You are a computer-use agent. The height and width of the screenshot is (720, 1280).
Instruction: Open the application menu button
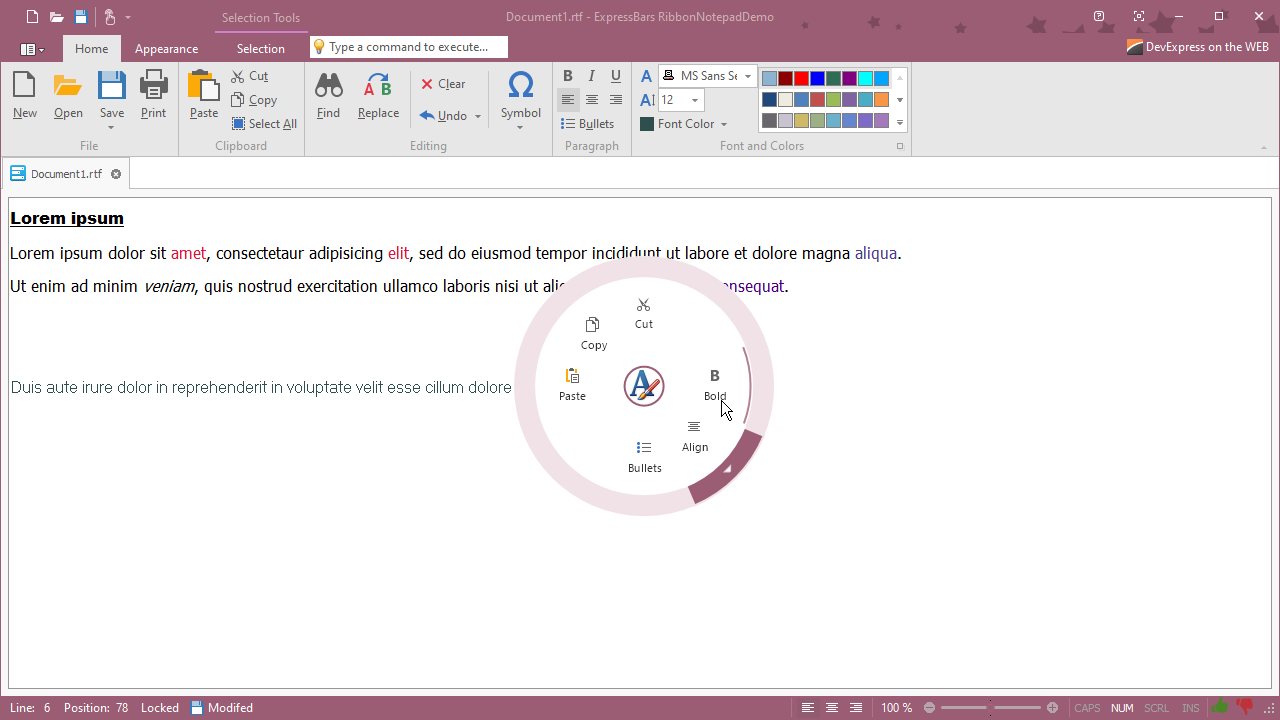32,49
